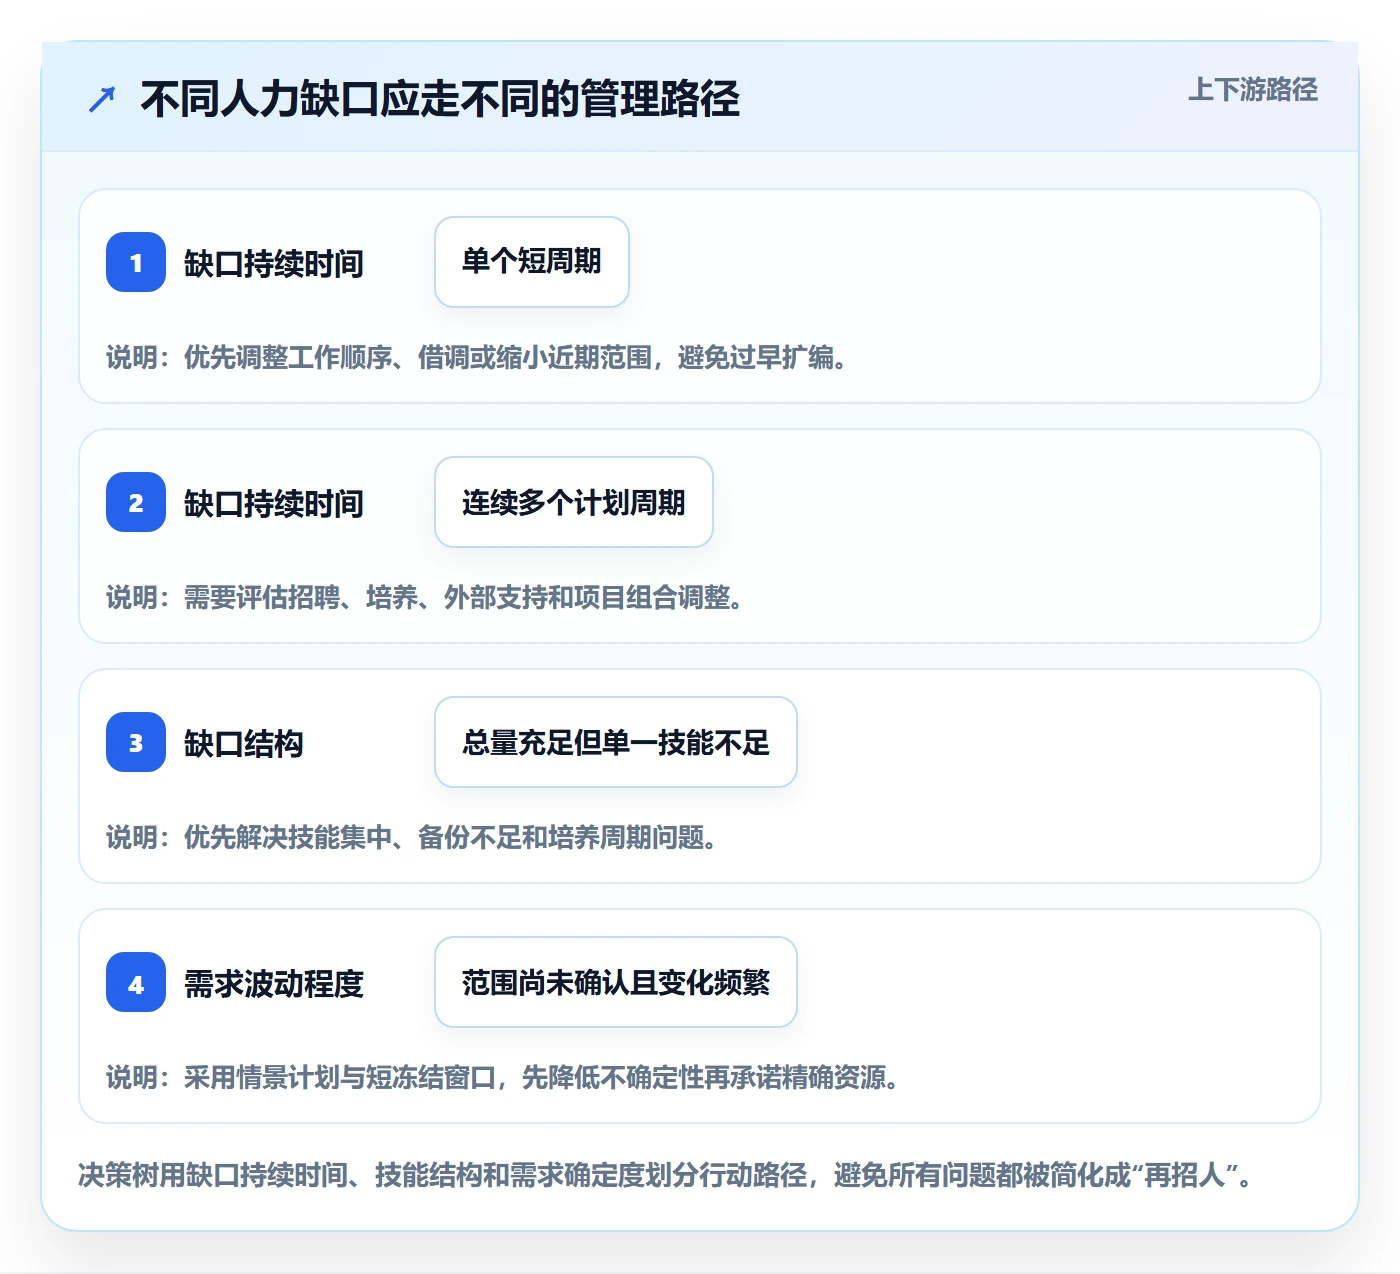Click the 上下游路径 label in header
This screenshot has height=1274, width=1400.
pos(1253,90)
